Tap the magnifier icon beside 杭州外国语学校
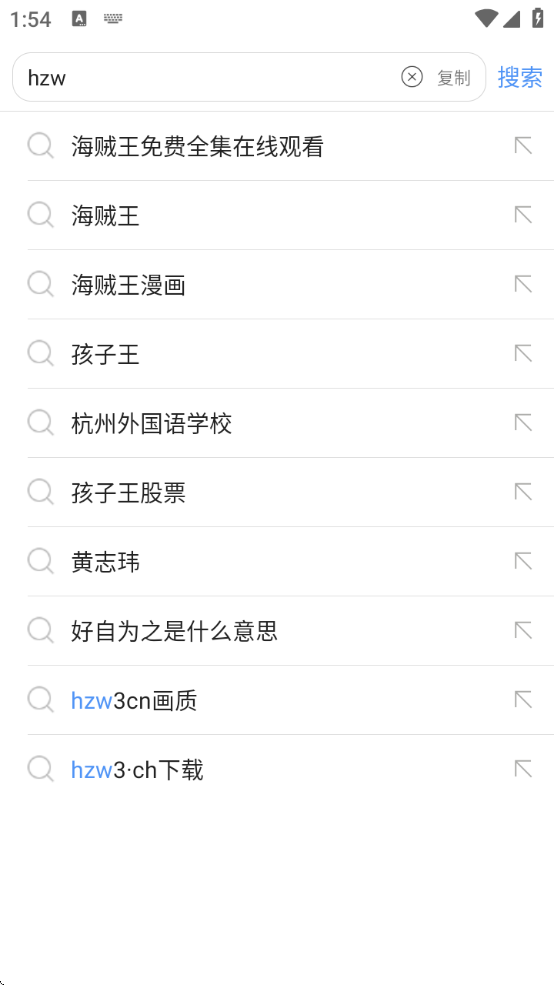 pos(41,423)
